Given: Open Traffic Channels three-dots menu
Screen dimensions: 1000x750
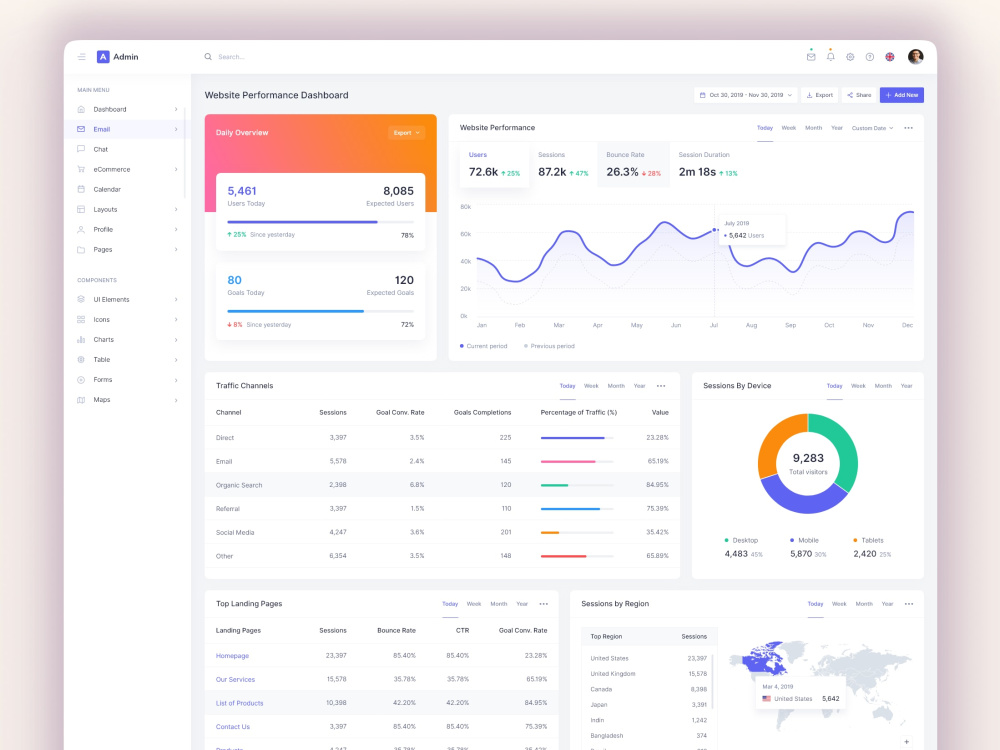Looking at the screenshot, I should coord(661,386).
